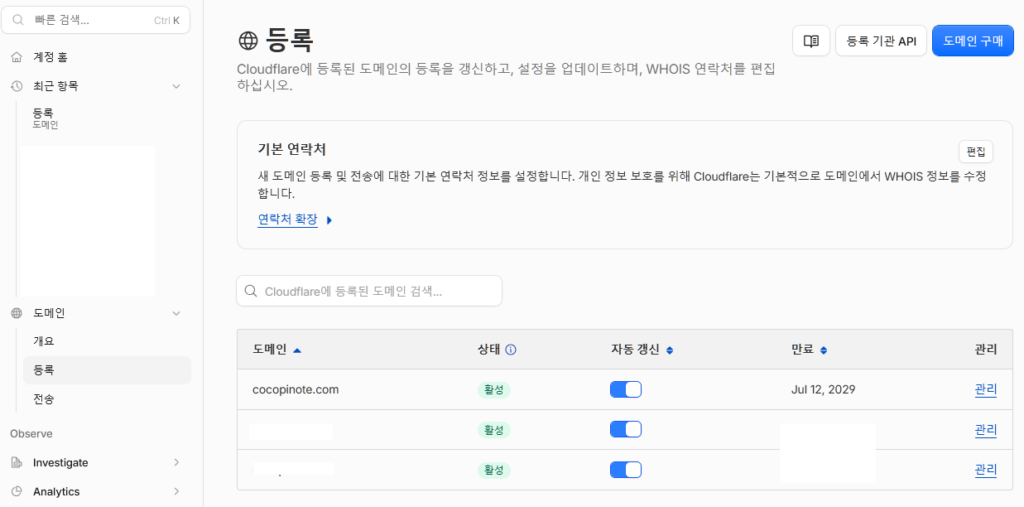Sort table by 만료 column
Viewport: 1024px width, 507px height.
pyautogui.click(x=824, y=350)
